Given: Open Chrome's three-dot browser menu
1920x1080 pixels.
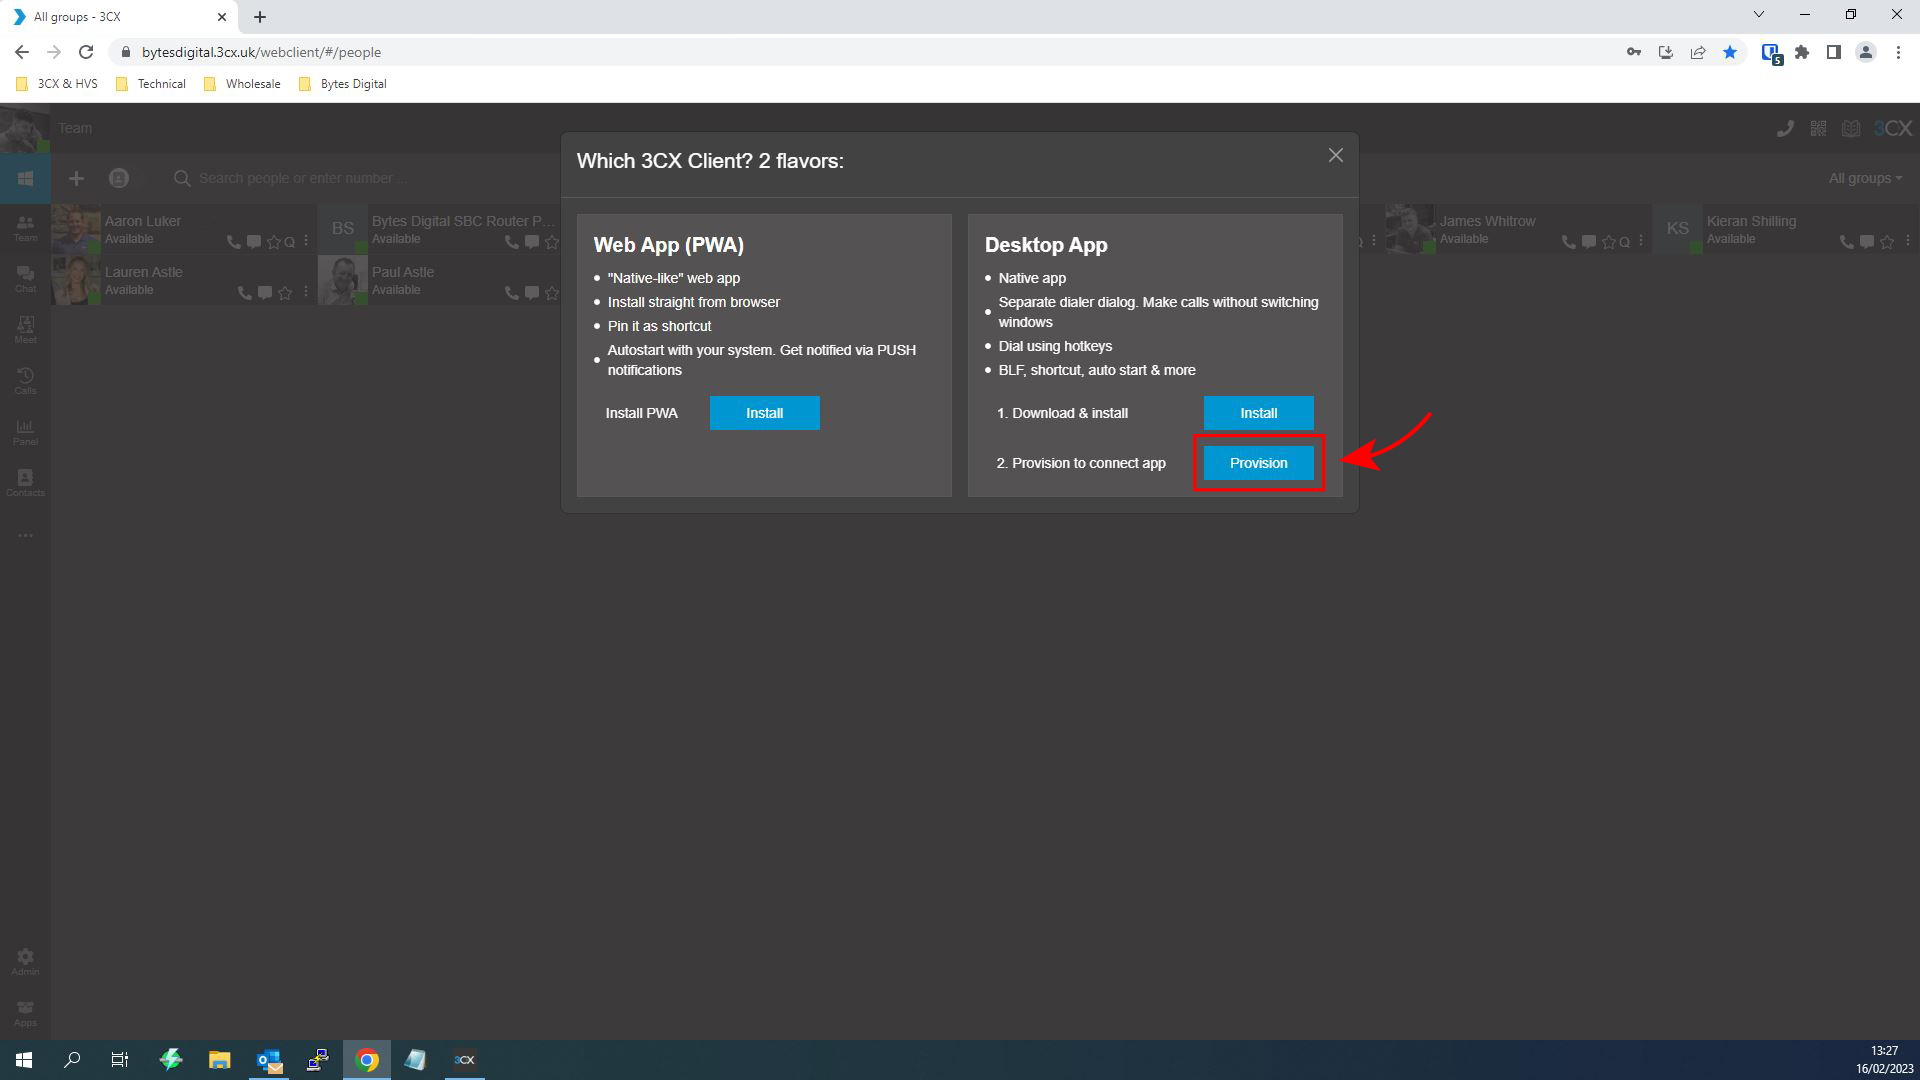Looking at the screenshot, I should [x=1899, y=52].
